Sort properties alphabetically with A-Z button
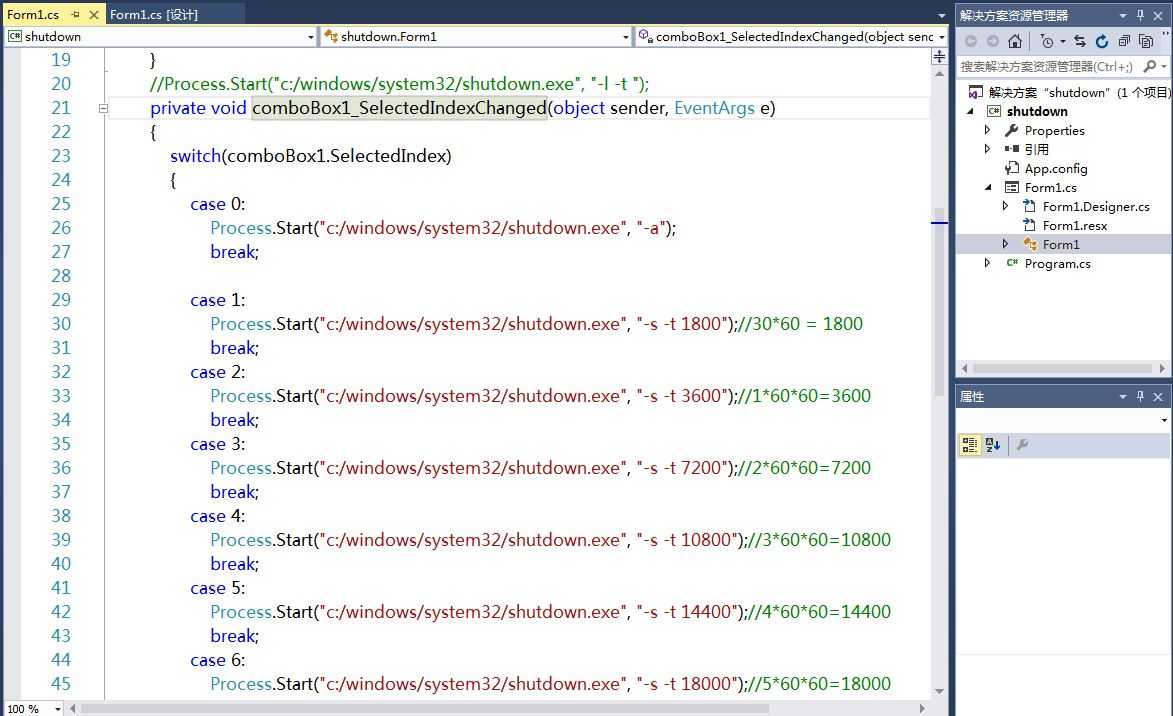Screen dimensions: 1173x716 [x=993, y=445]
